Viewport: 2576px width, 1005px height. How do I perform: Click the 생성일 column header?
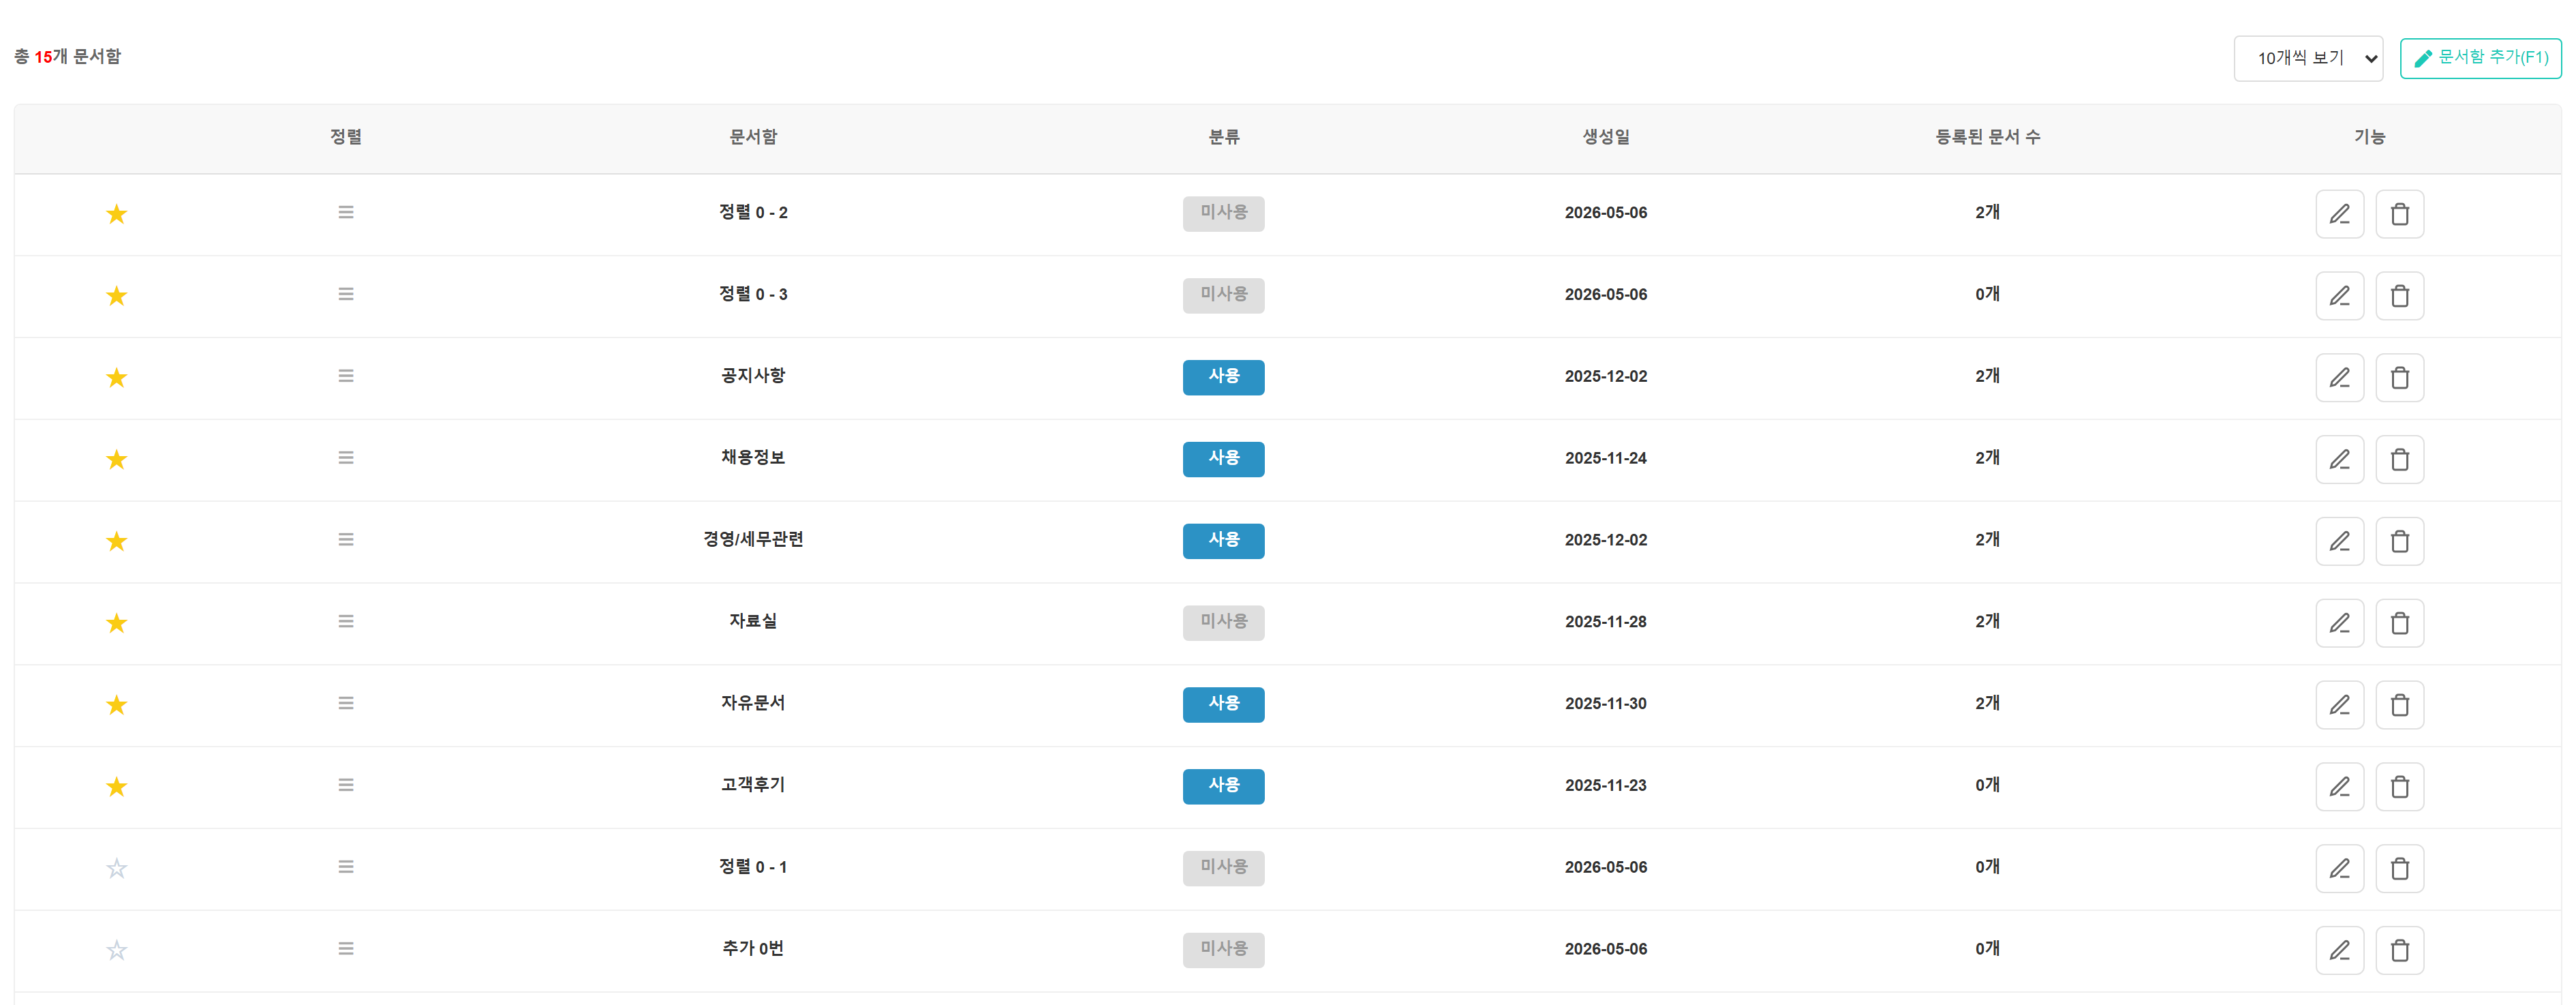tap(1606, 137)
